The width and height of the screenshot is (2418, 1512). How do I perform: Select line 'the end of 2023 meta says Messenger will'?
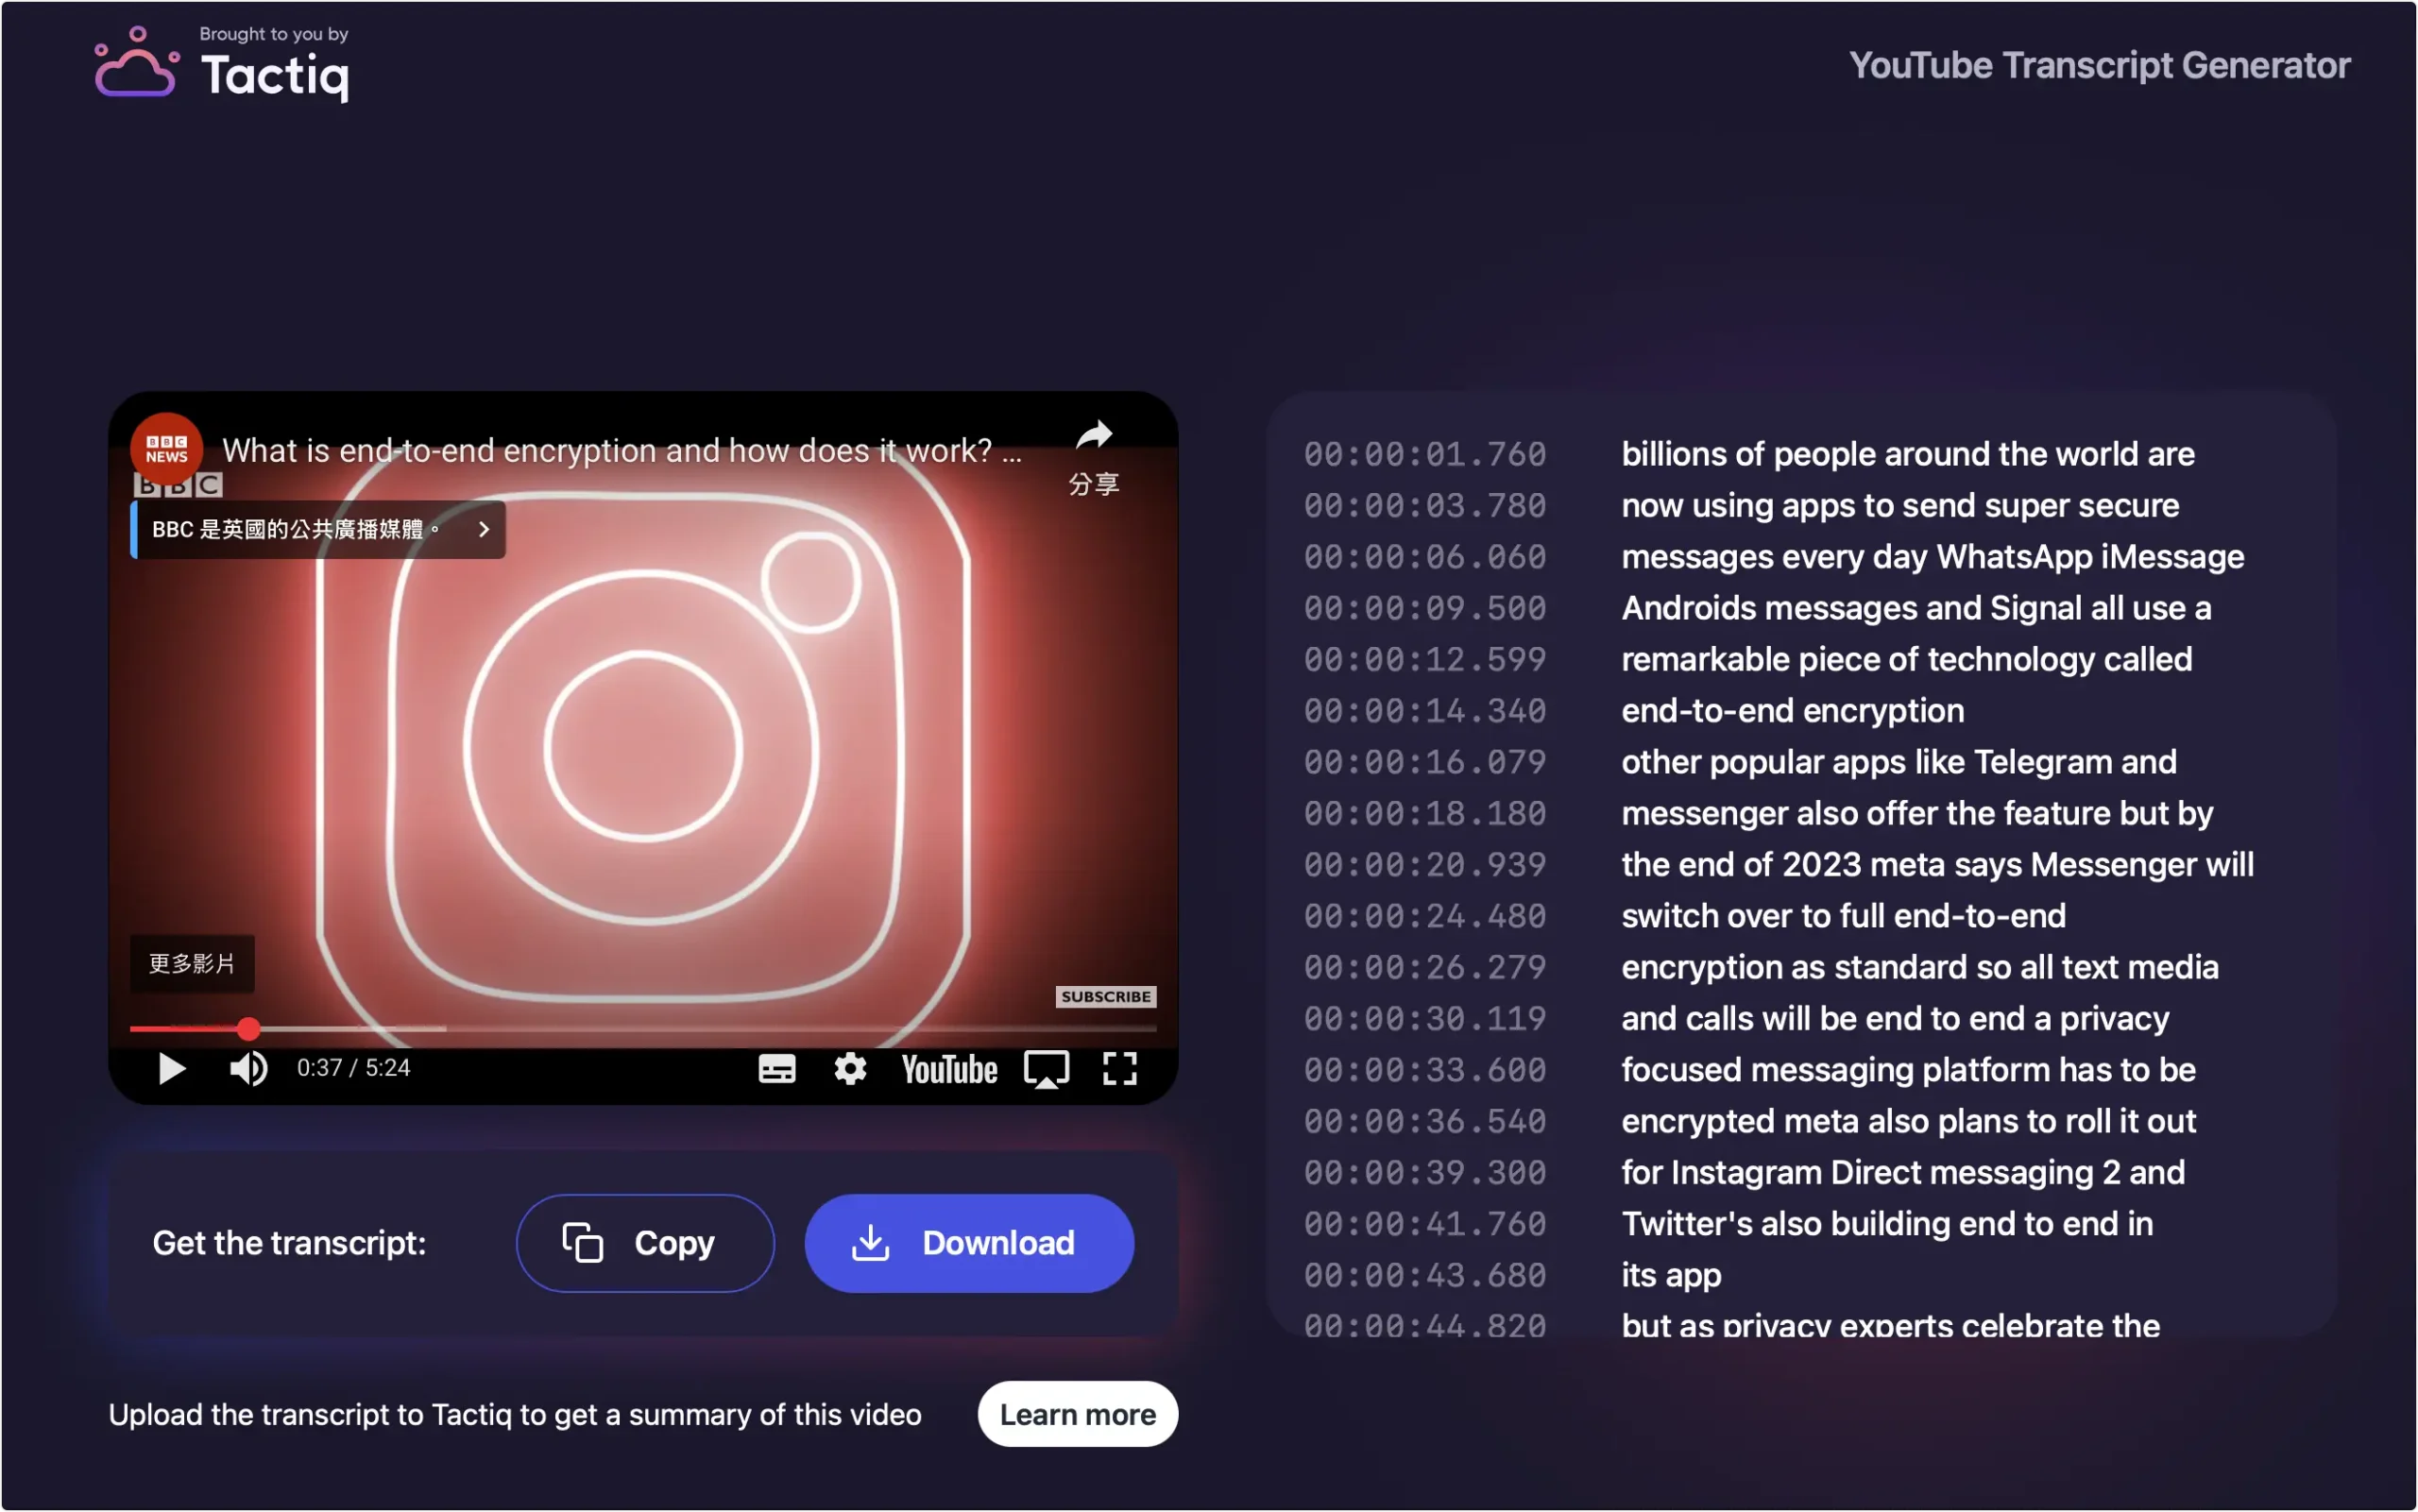point(1937,864)
